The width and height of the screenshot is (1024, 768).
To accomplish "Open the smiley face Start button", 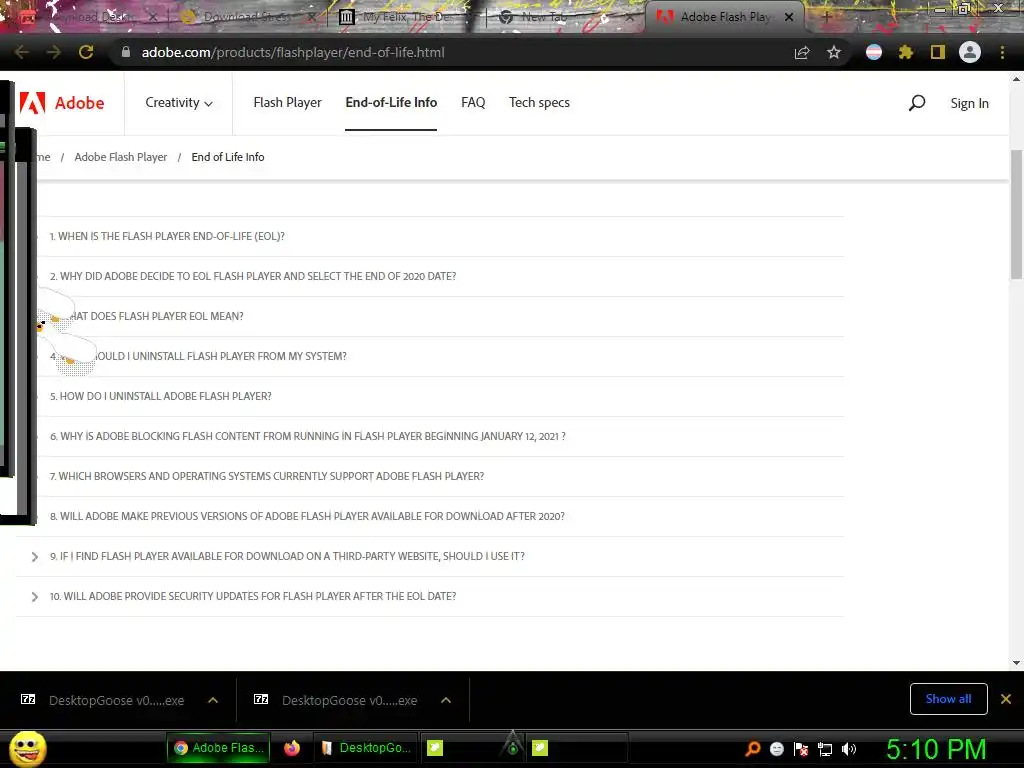I will 27,748.
